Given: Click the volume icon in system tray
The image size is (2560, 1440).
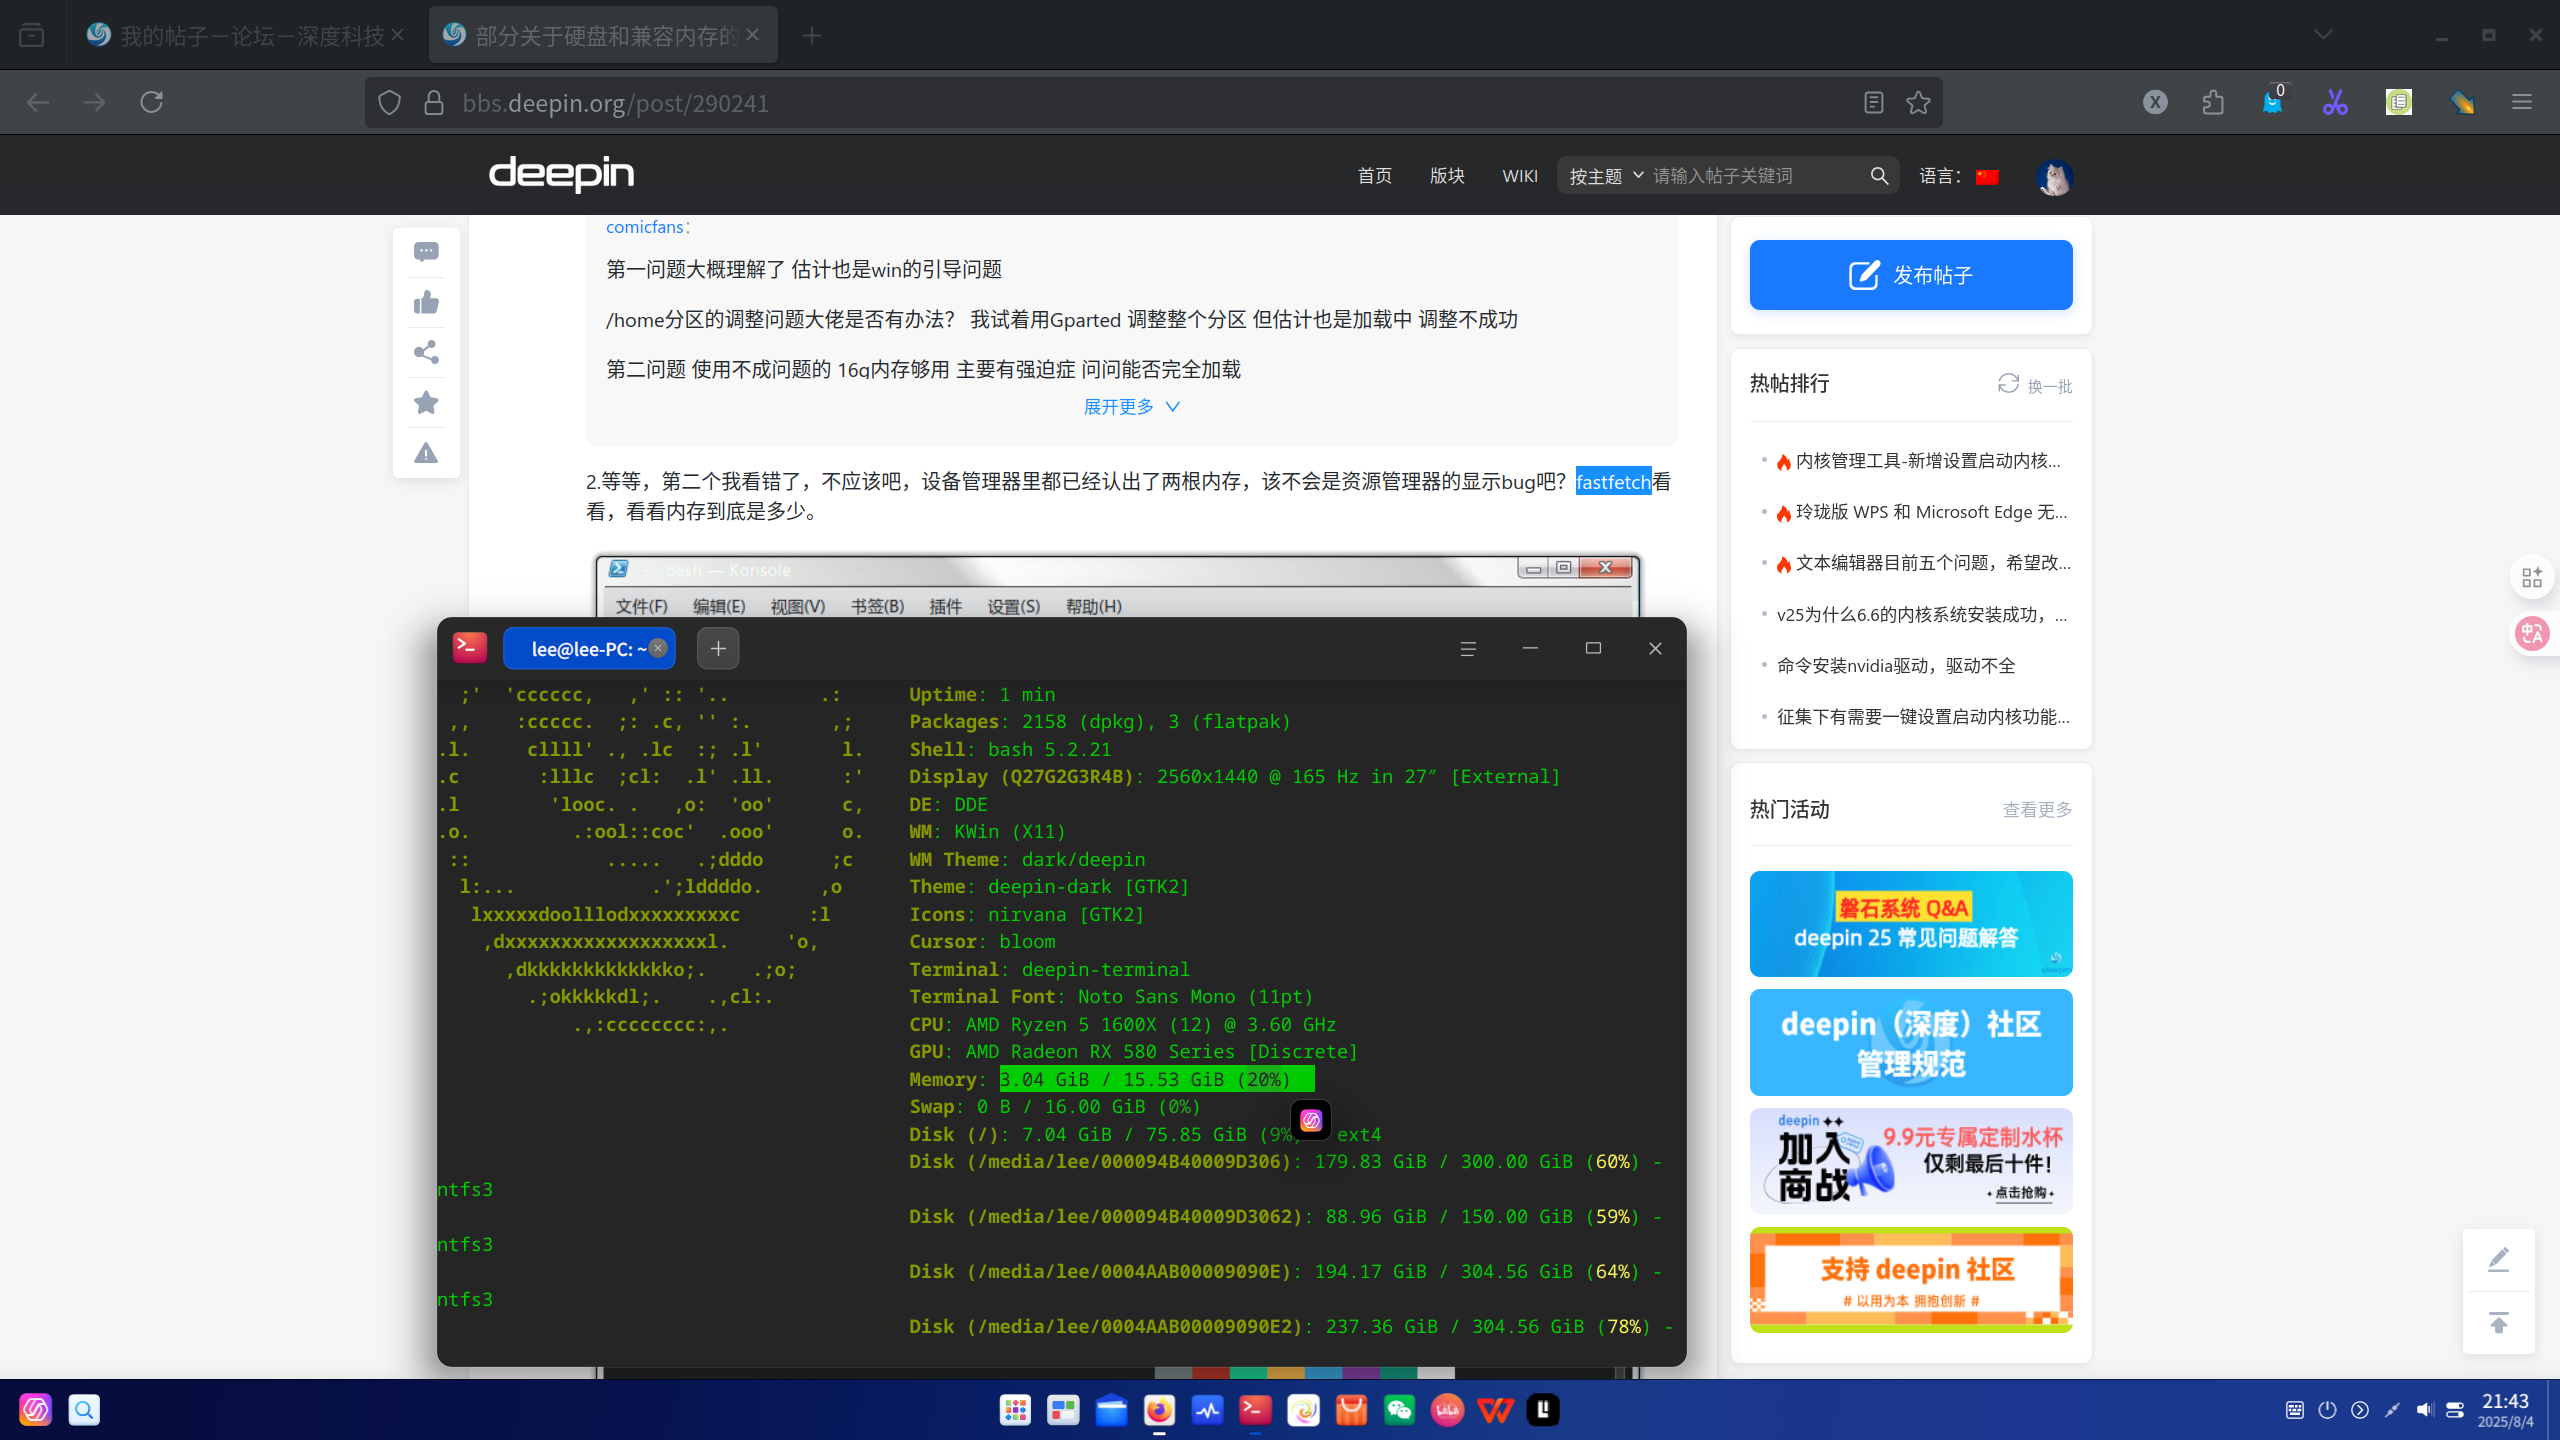Looking at the screenshot, I should (2424, 1410).
